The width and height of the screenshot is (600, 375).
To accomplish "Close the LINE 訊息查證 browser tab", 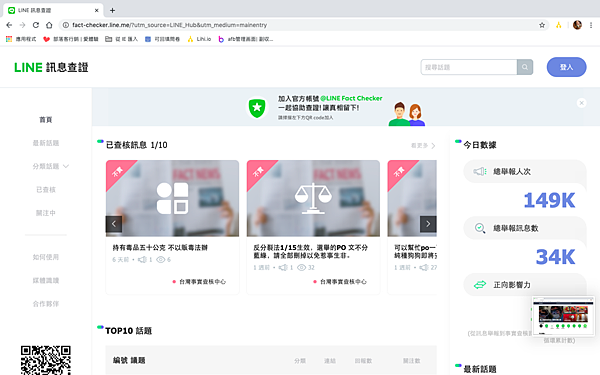I will pos(96,10).
